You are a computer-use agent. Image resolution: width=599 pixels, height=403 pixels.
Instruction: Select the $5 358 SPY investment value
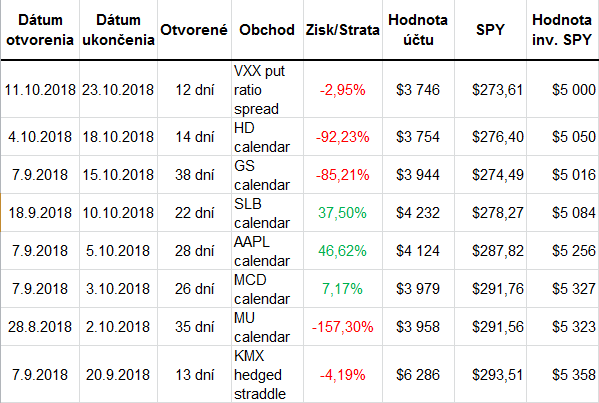click(573, 374)
